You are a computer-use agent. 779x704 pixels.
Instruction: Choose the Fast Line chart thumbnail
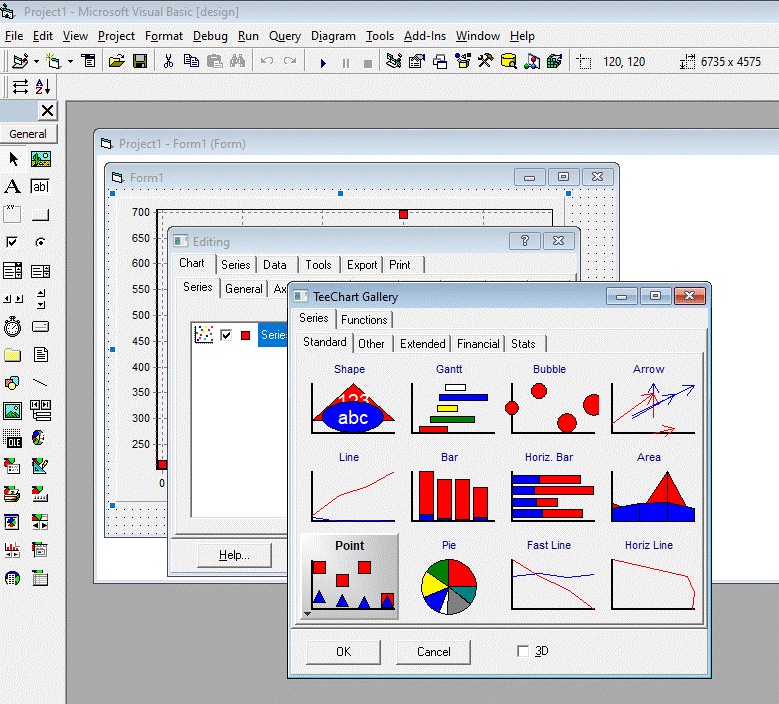click(x=549, y=578)
